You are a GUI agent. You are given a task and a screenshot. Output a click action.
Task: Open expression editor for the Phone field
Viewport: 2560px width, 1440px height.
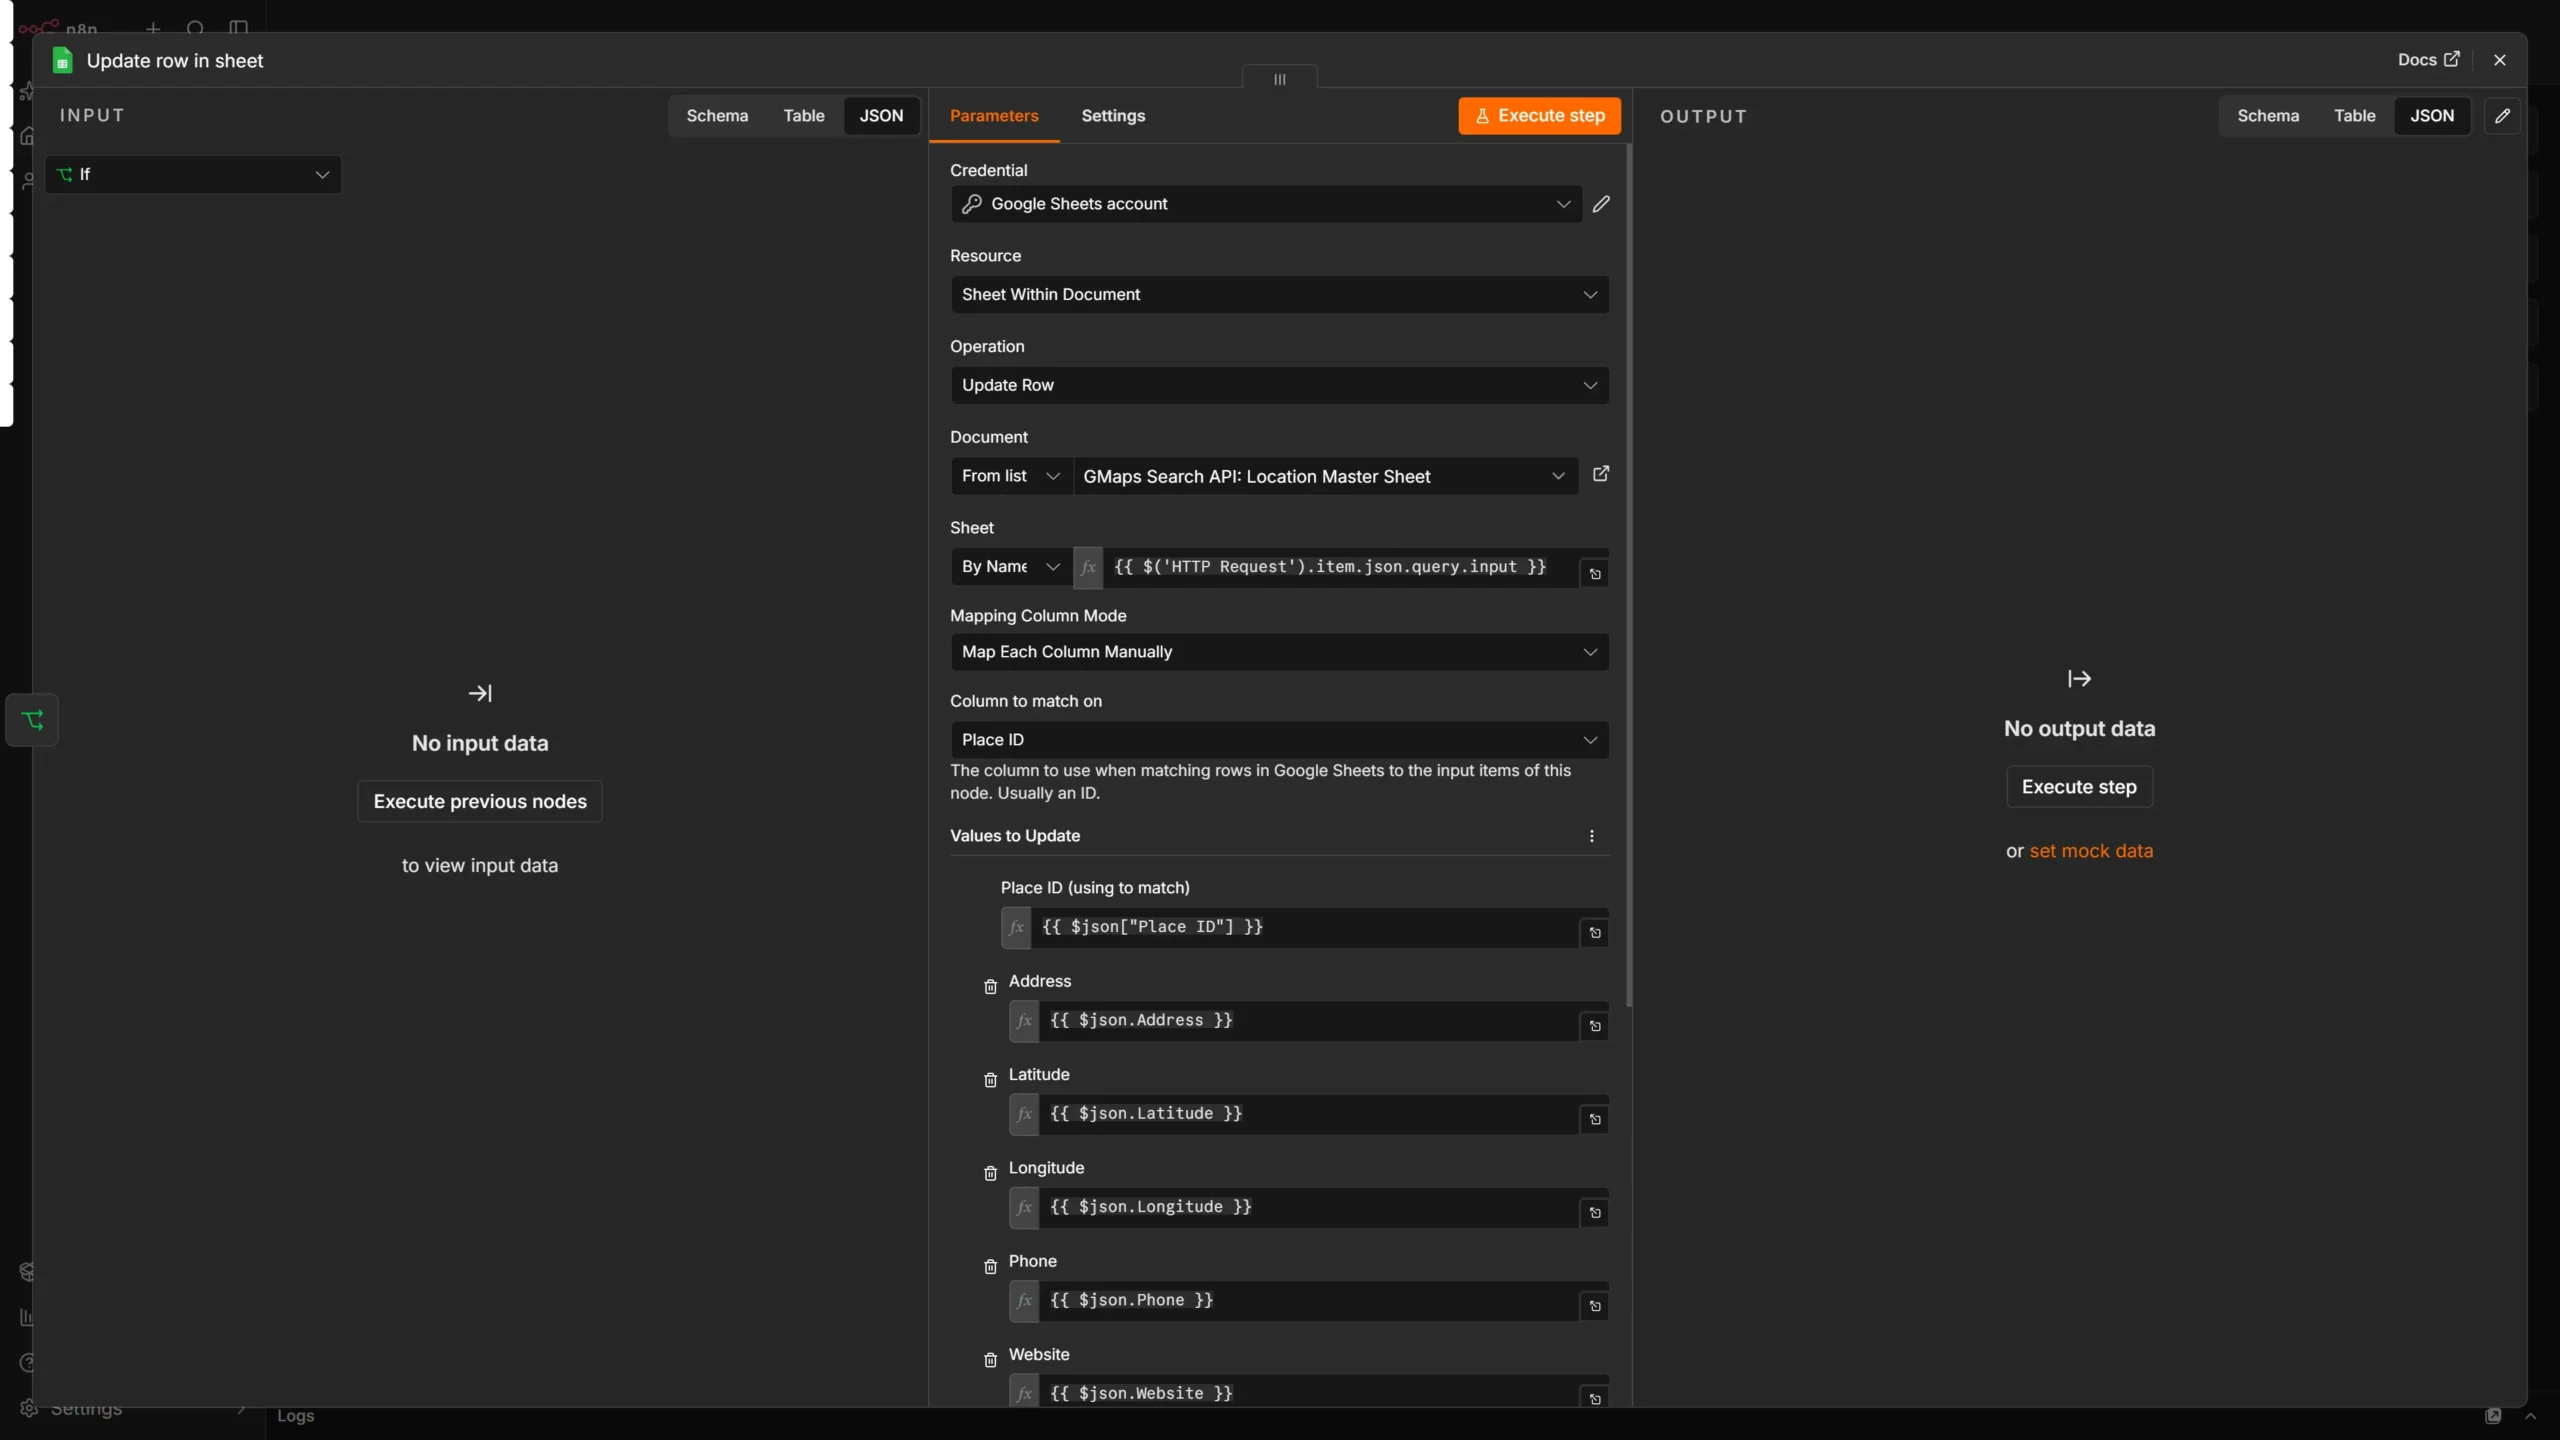pos(1595,1306)
